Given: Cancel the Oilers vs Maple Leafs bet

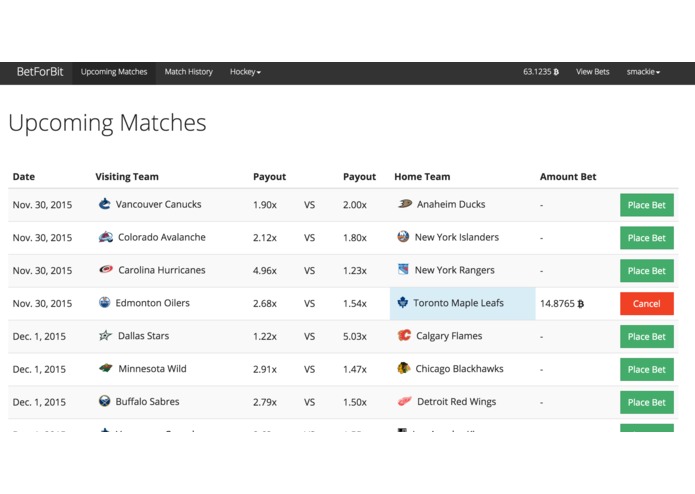Looking at the screenshot, I should tap(647, 303).
